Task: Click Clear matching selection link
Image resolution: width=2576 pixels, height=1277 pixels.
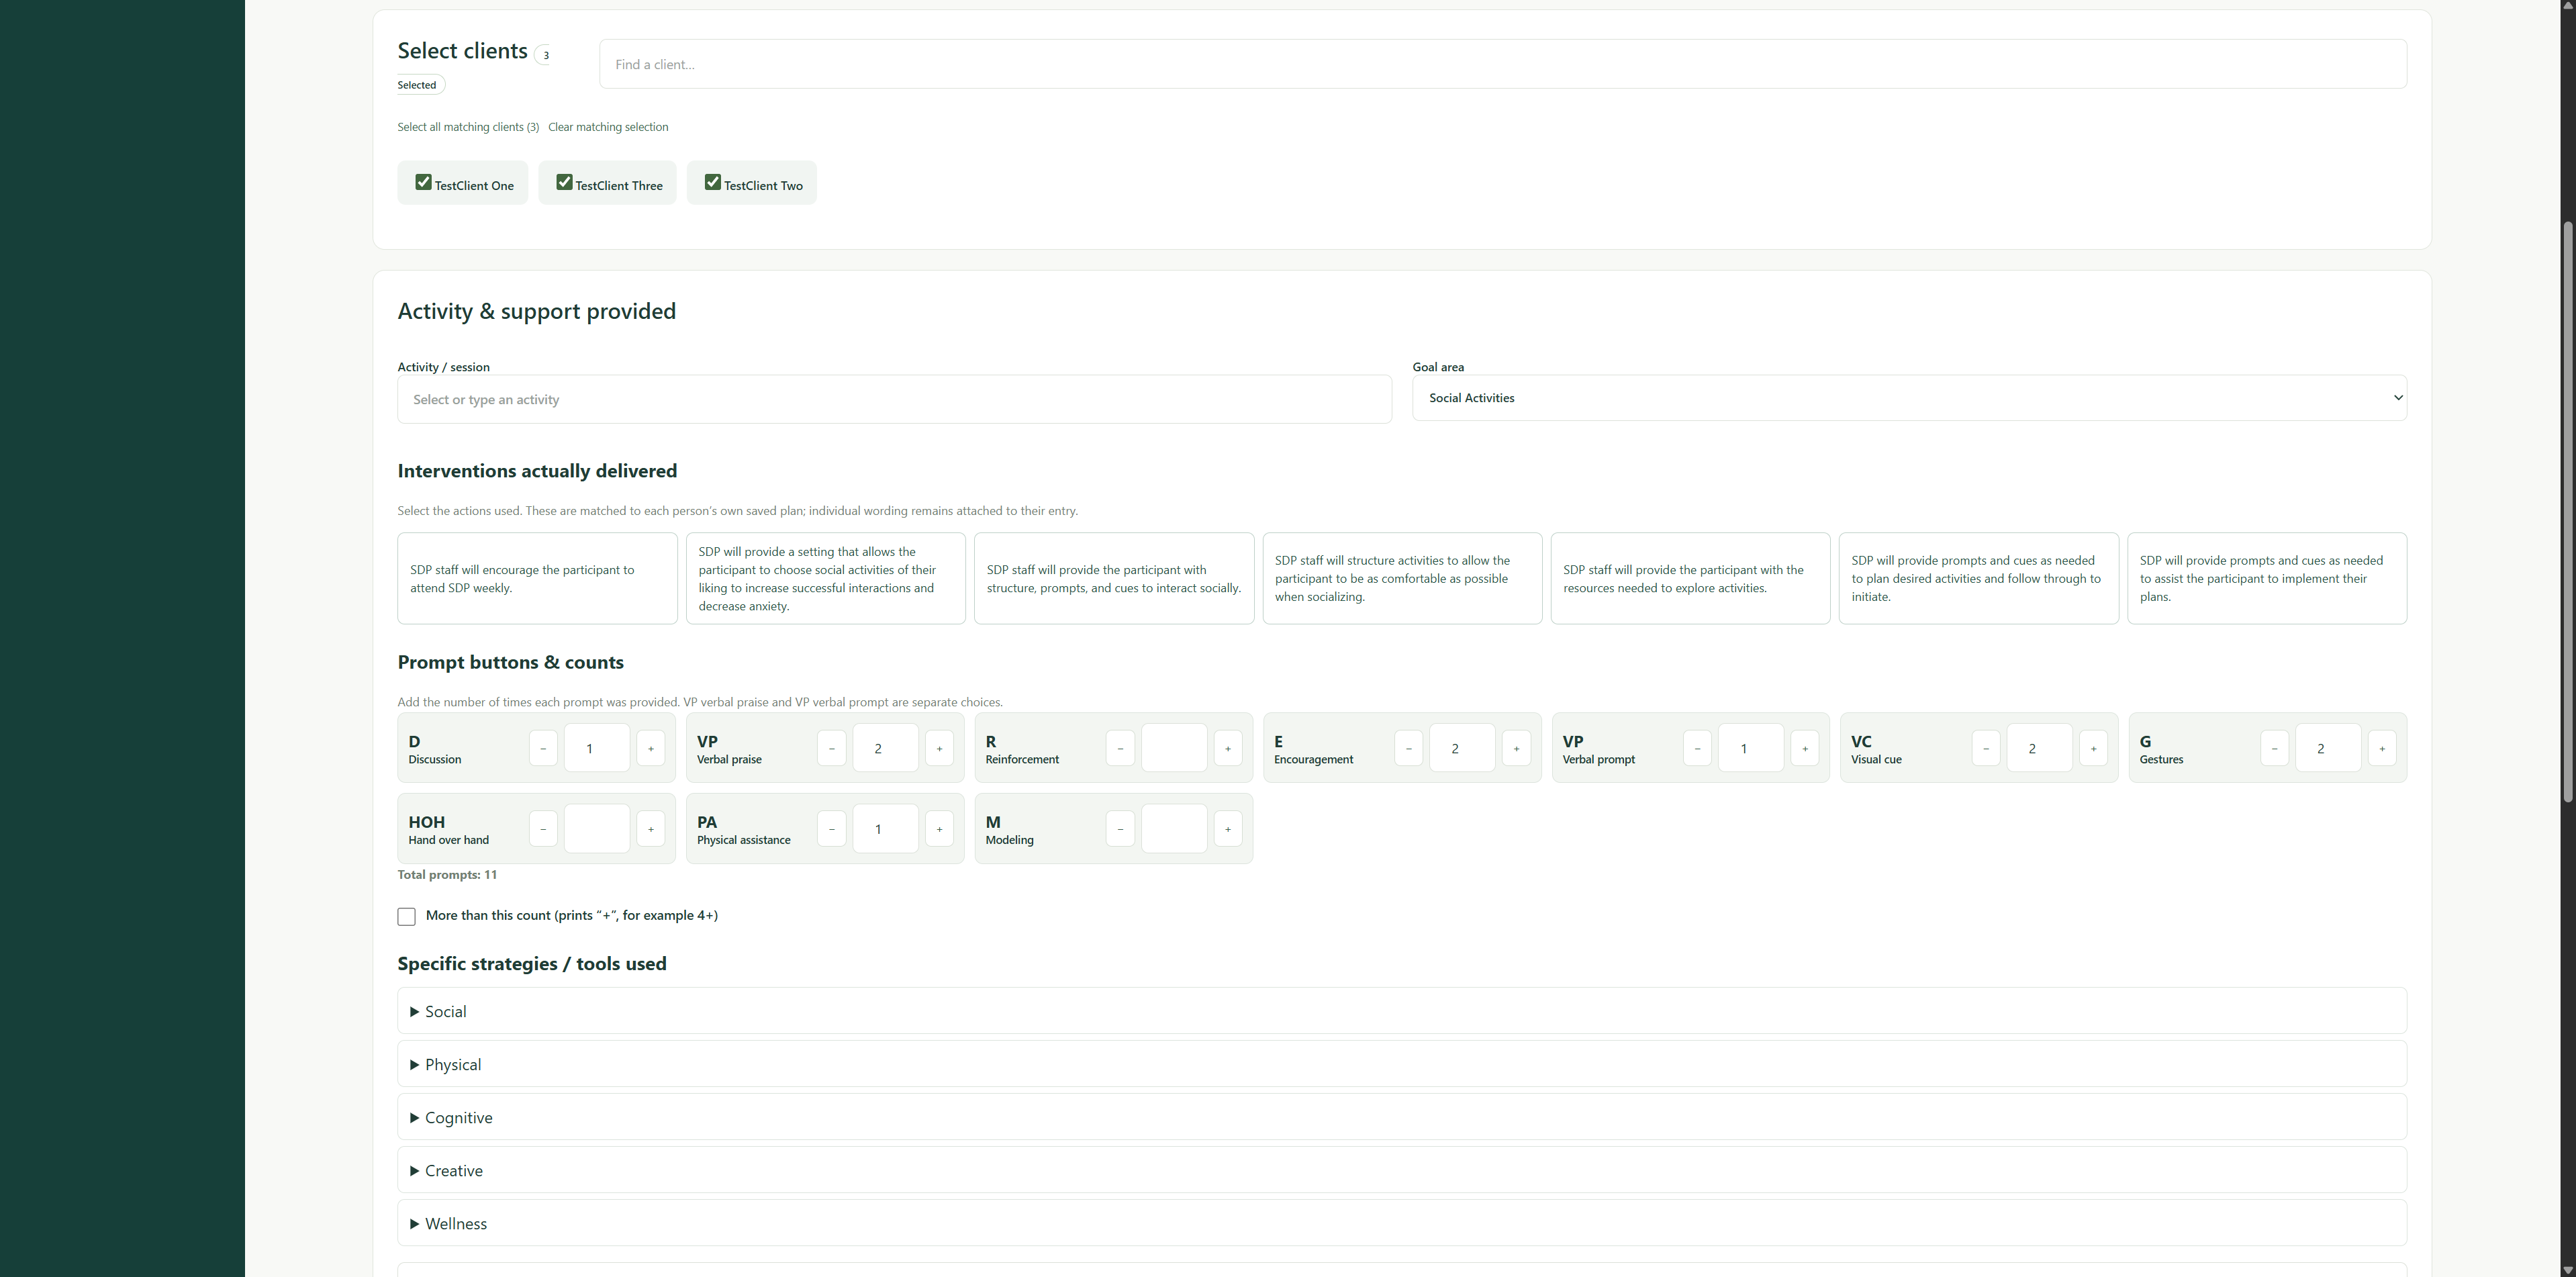Action: point(608,127)
